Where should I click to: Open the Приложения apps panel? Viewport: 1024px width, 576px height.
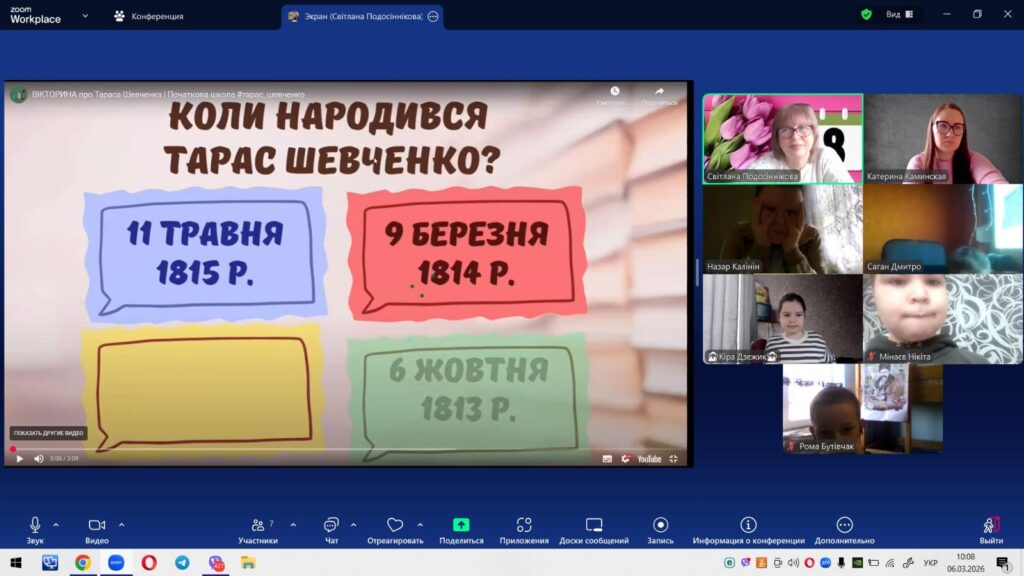click(524, 525)
